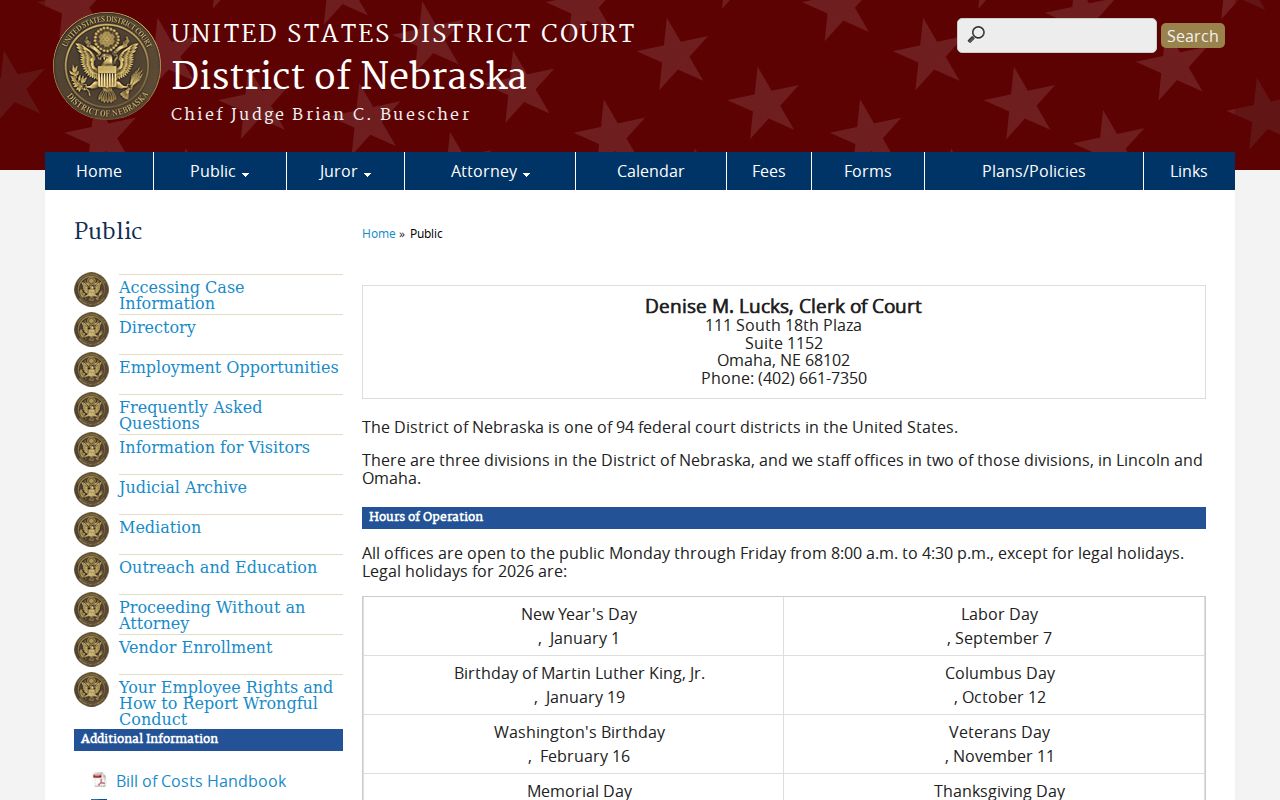
Task: Click the seal icon beside Judicial Archive
Action: coord(91,490)
